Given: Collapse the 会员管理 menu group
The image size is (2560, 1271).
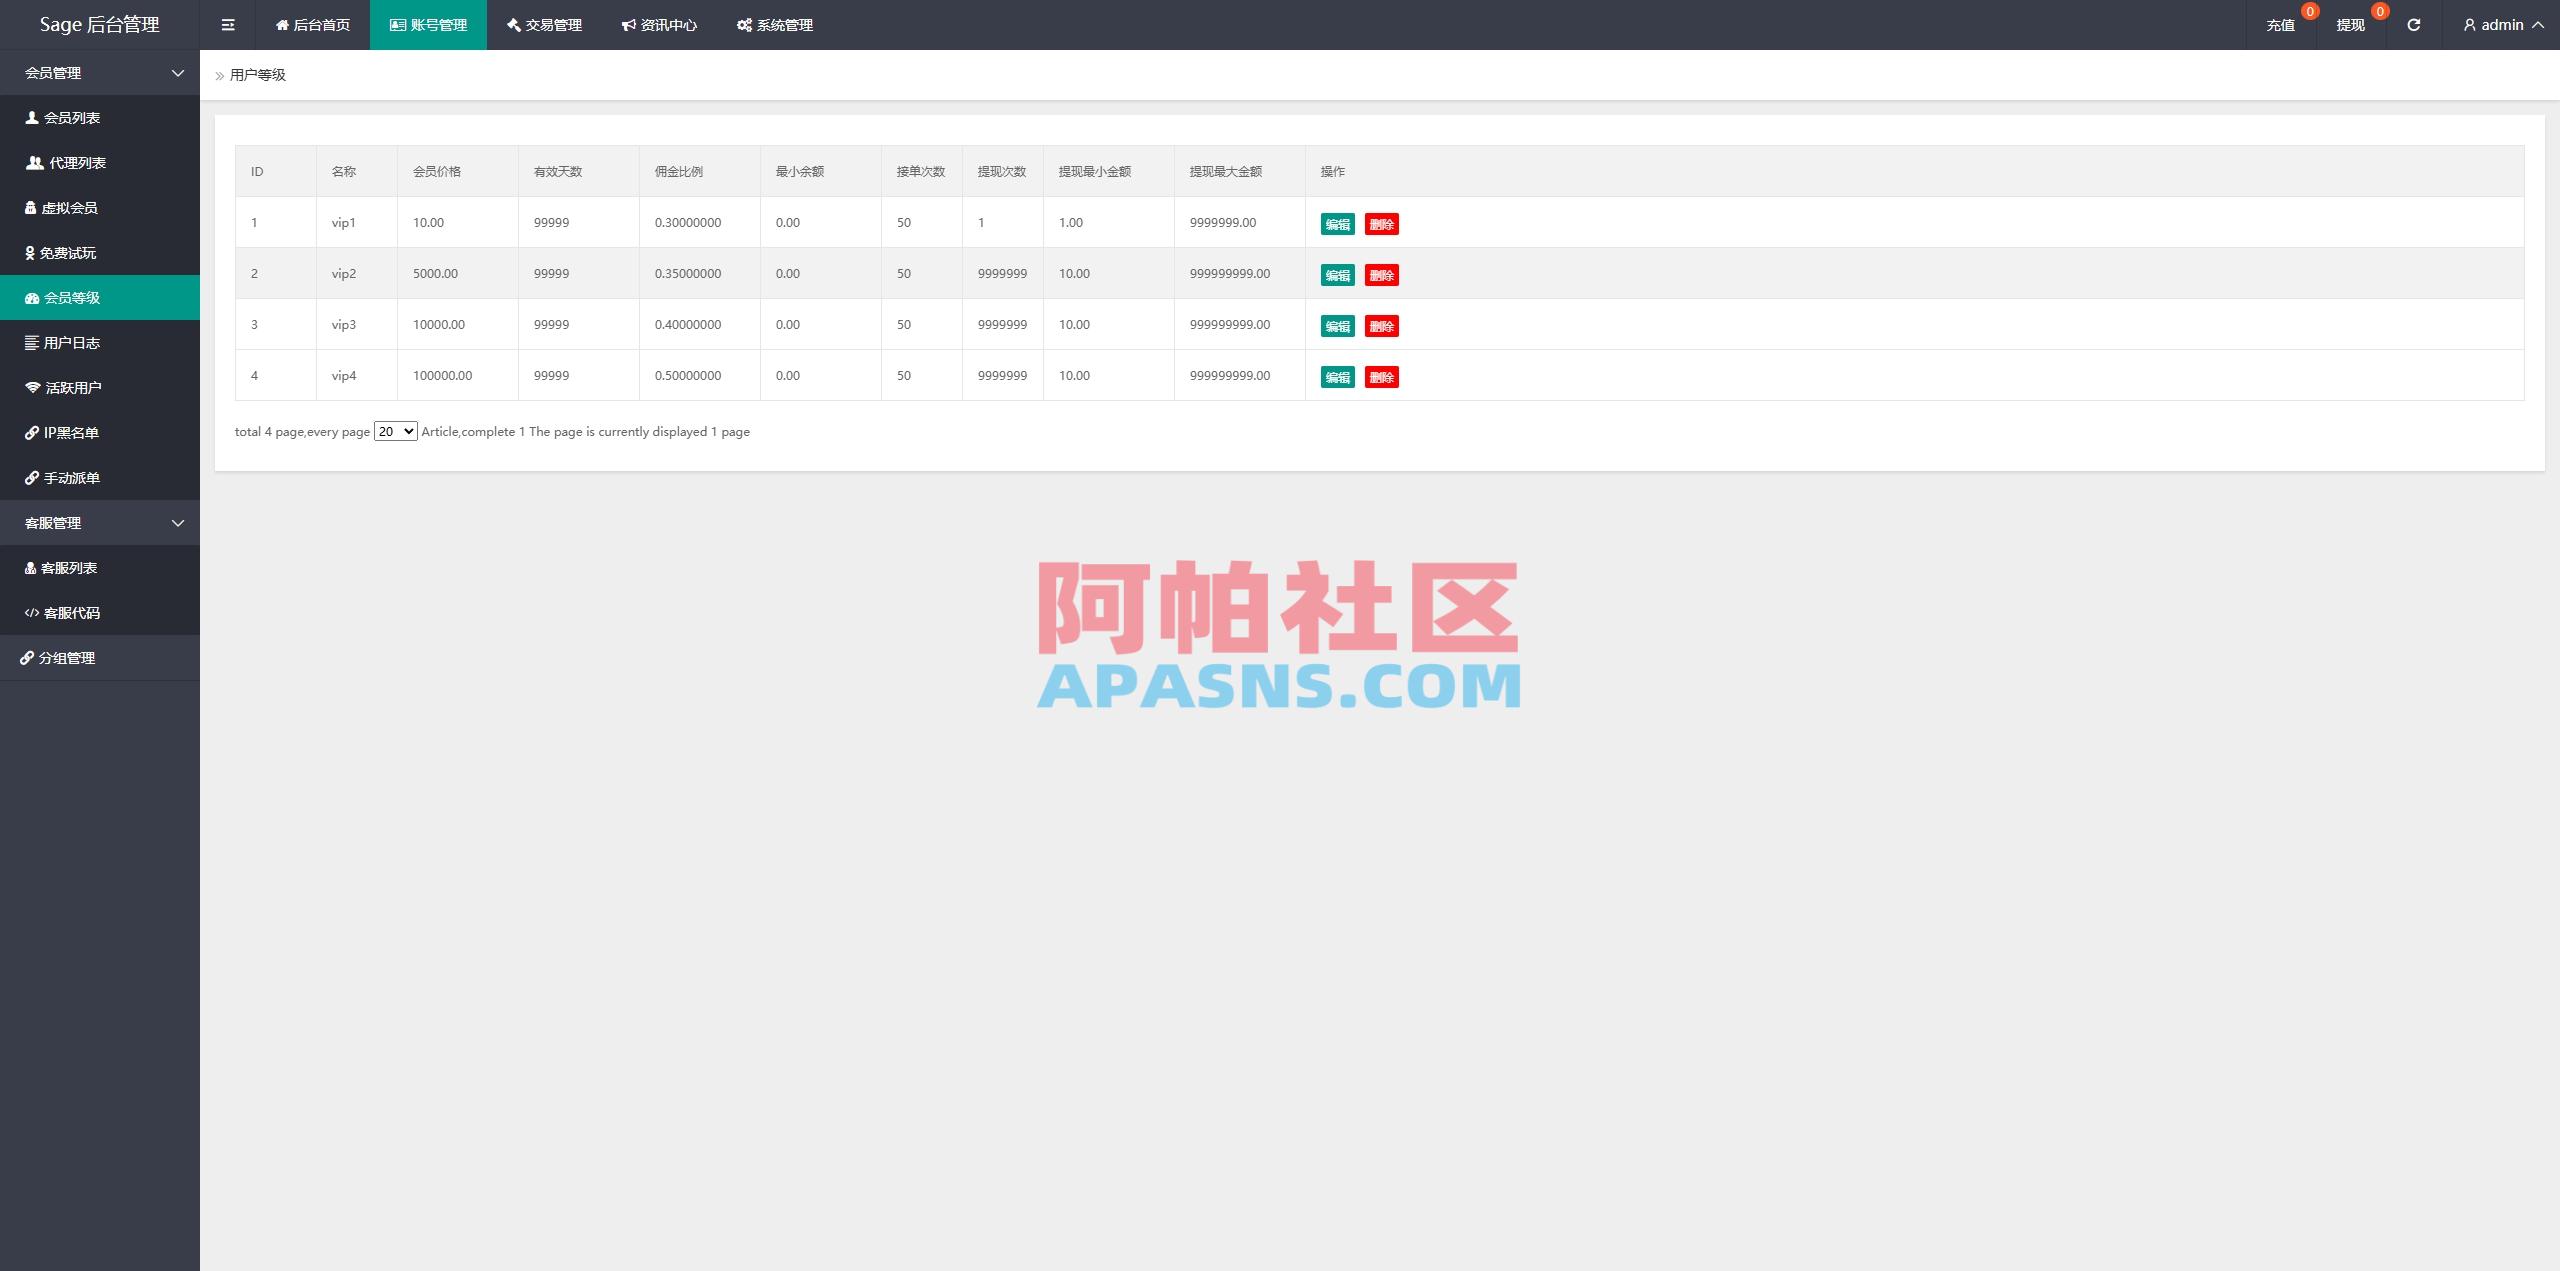Looking at the screenshot, I should (100, 72).
